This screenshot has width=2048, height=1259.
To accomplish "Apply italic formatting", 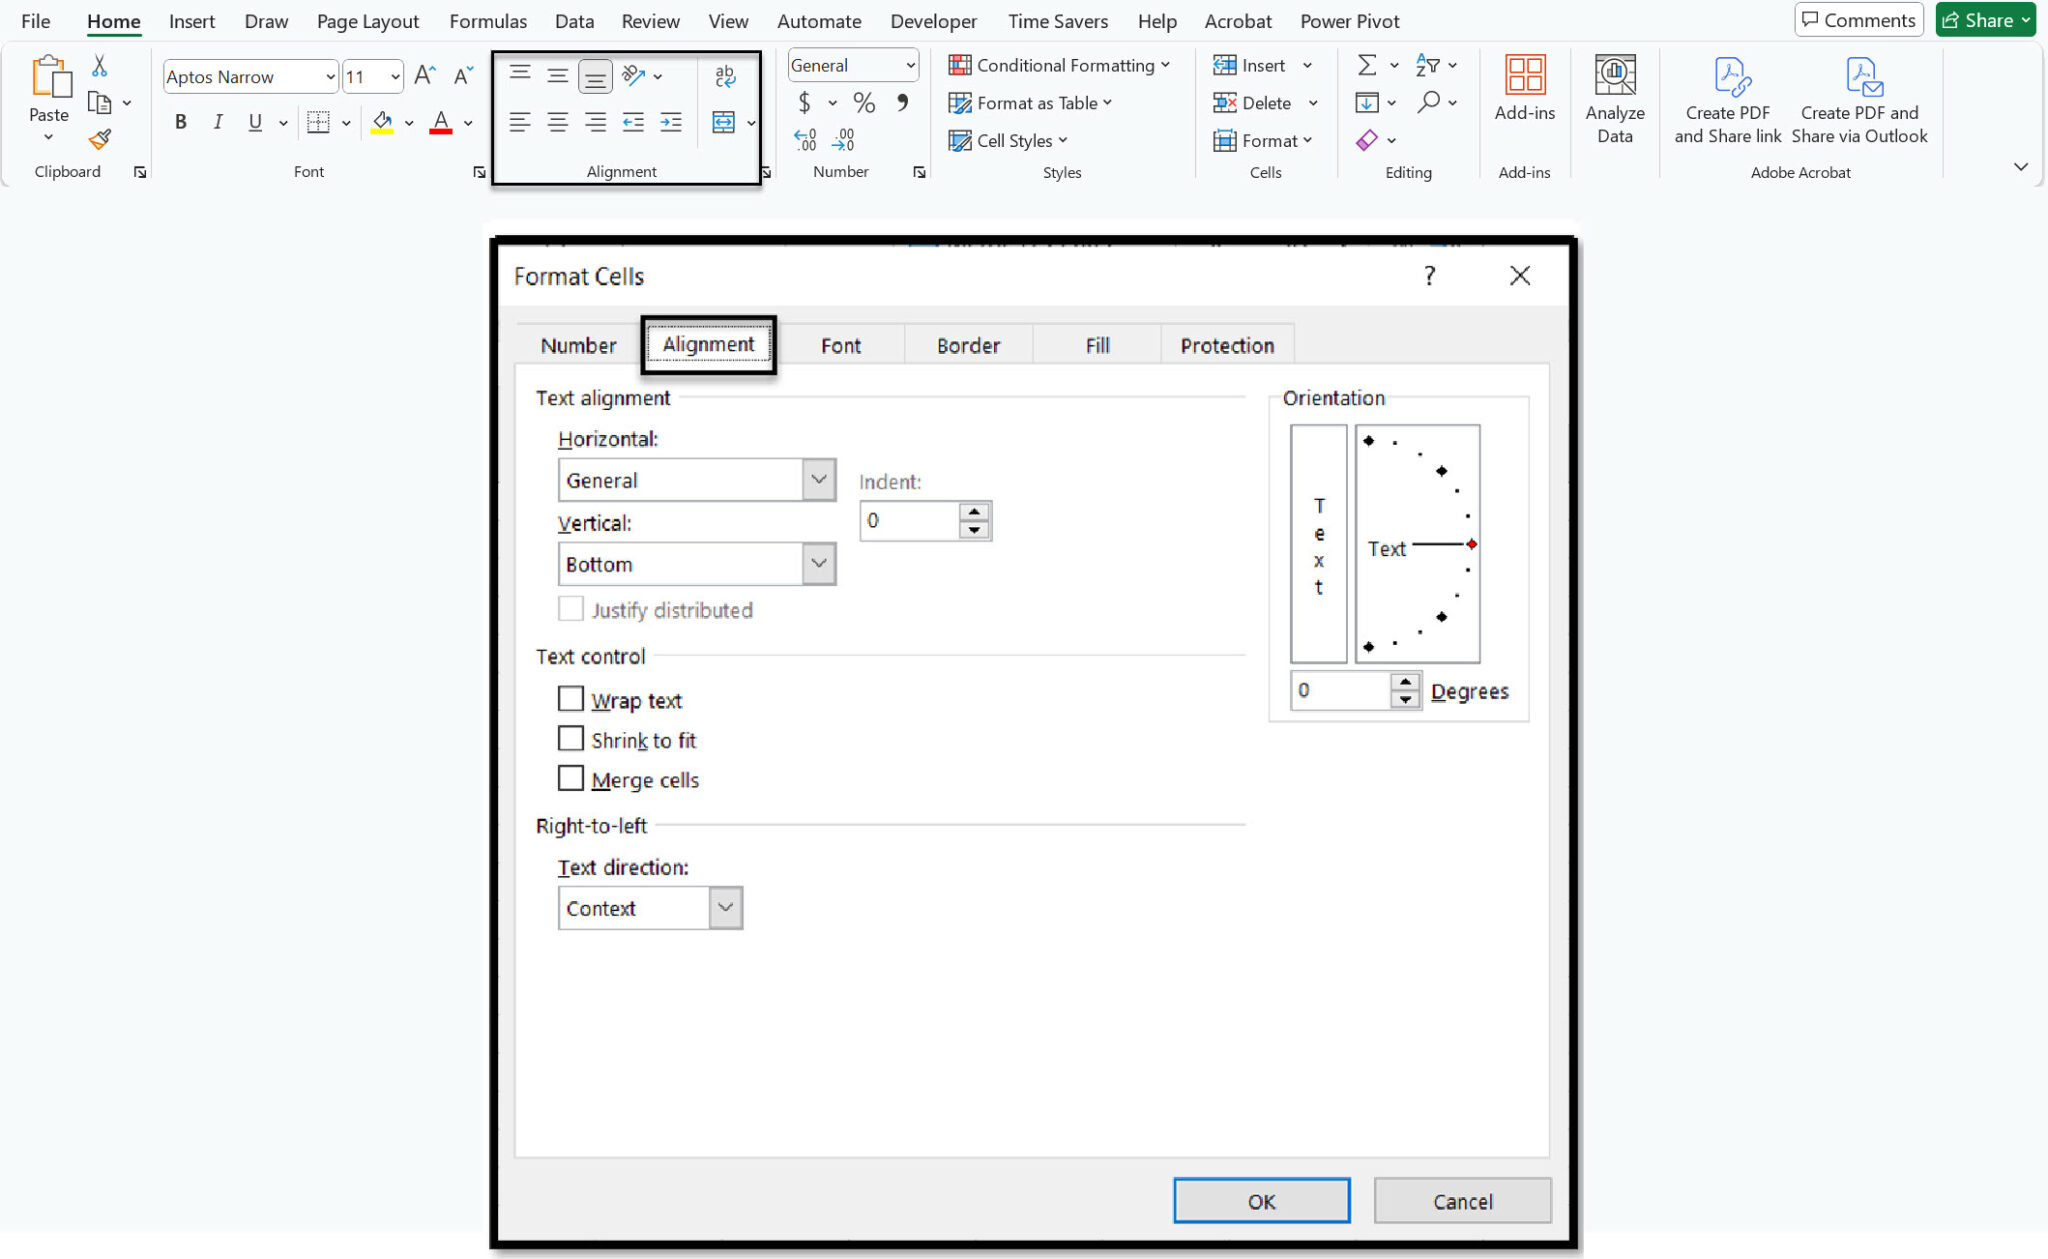I will coord(217,122).
